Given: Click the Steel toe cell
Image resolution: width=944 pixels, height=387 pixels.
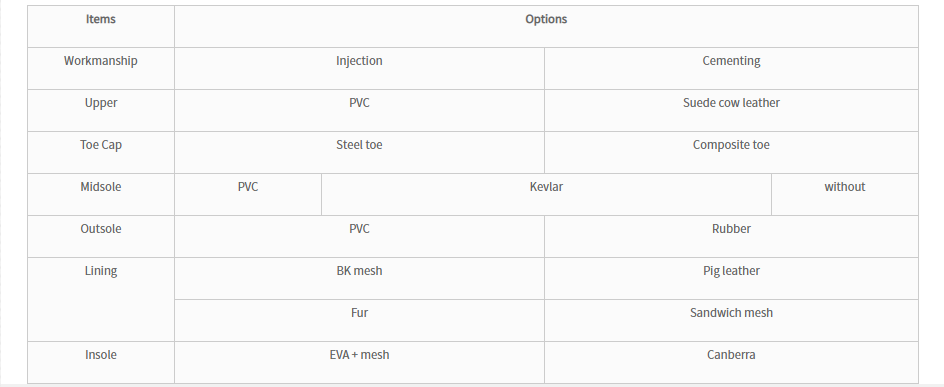Looking at the screenshot, I should [359, 153].
